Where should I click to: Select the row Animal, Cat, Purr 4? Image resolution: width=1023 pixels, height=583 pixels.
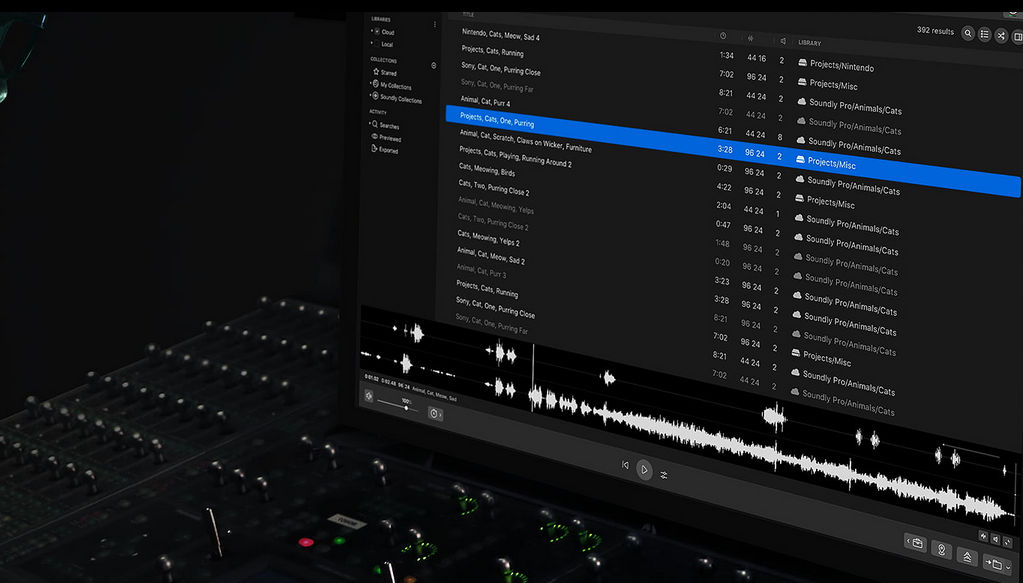485,101
